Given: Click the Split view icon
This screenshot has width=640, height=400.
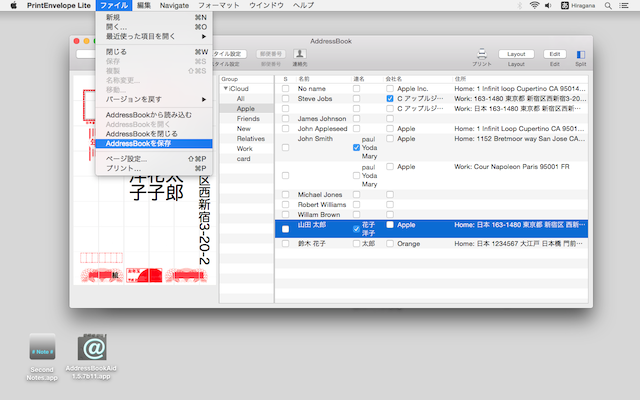Looking at the screenshot, I should pyautogui.click(x=580, y=54).
